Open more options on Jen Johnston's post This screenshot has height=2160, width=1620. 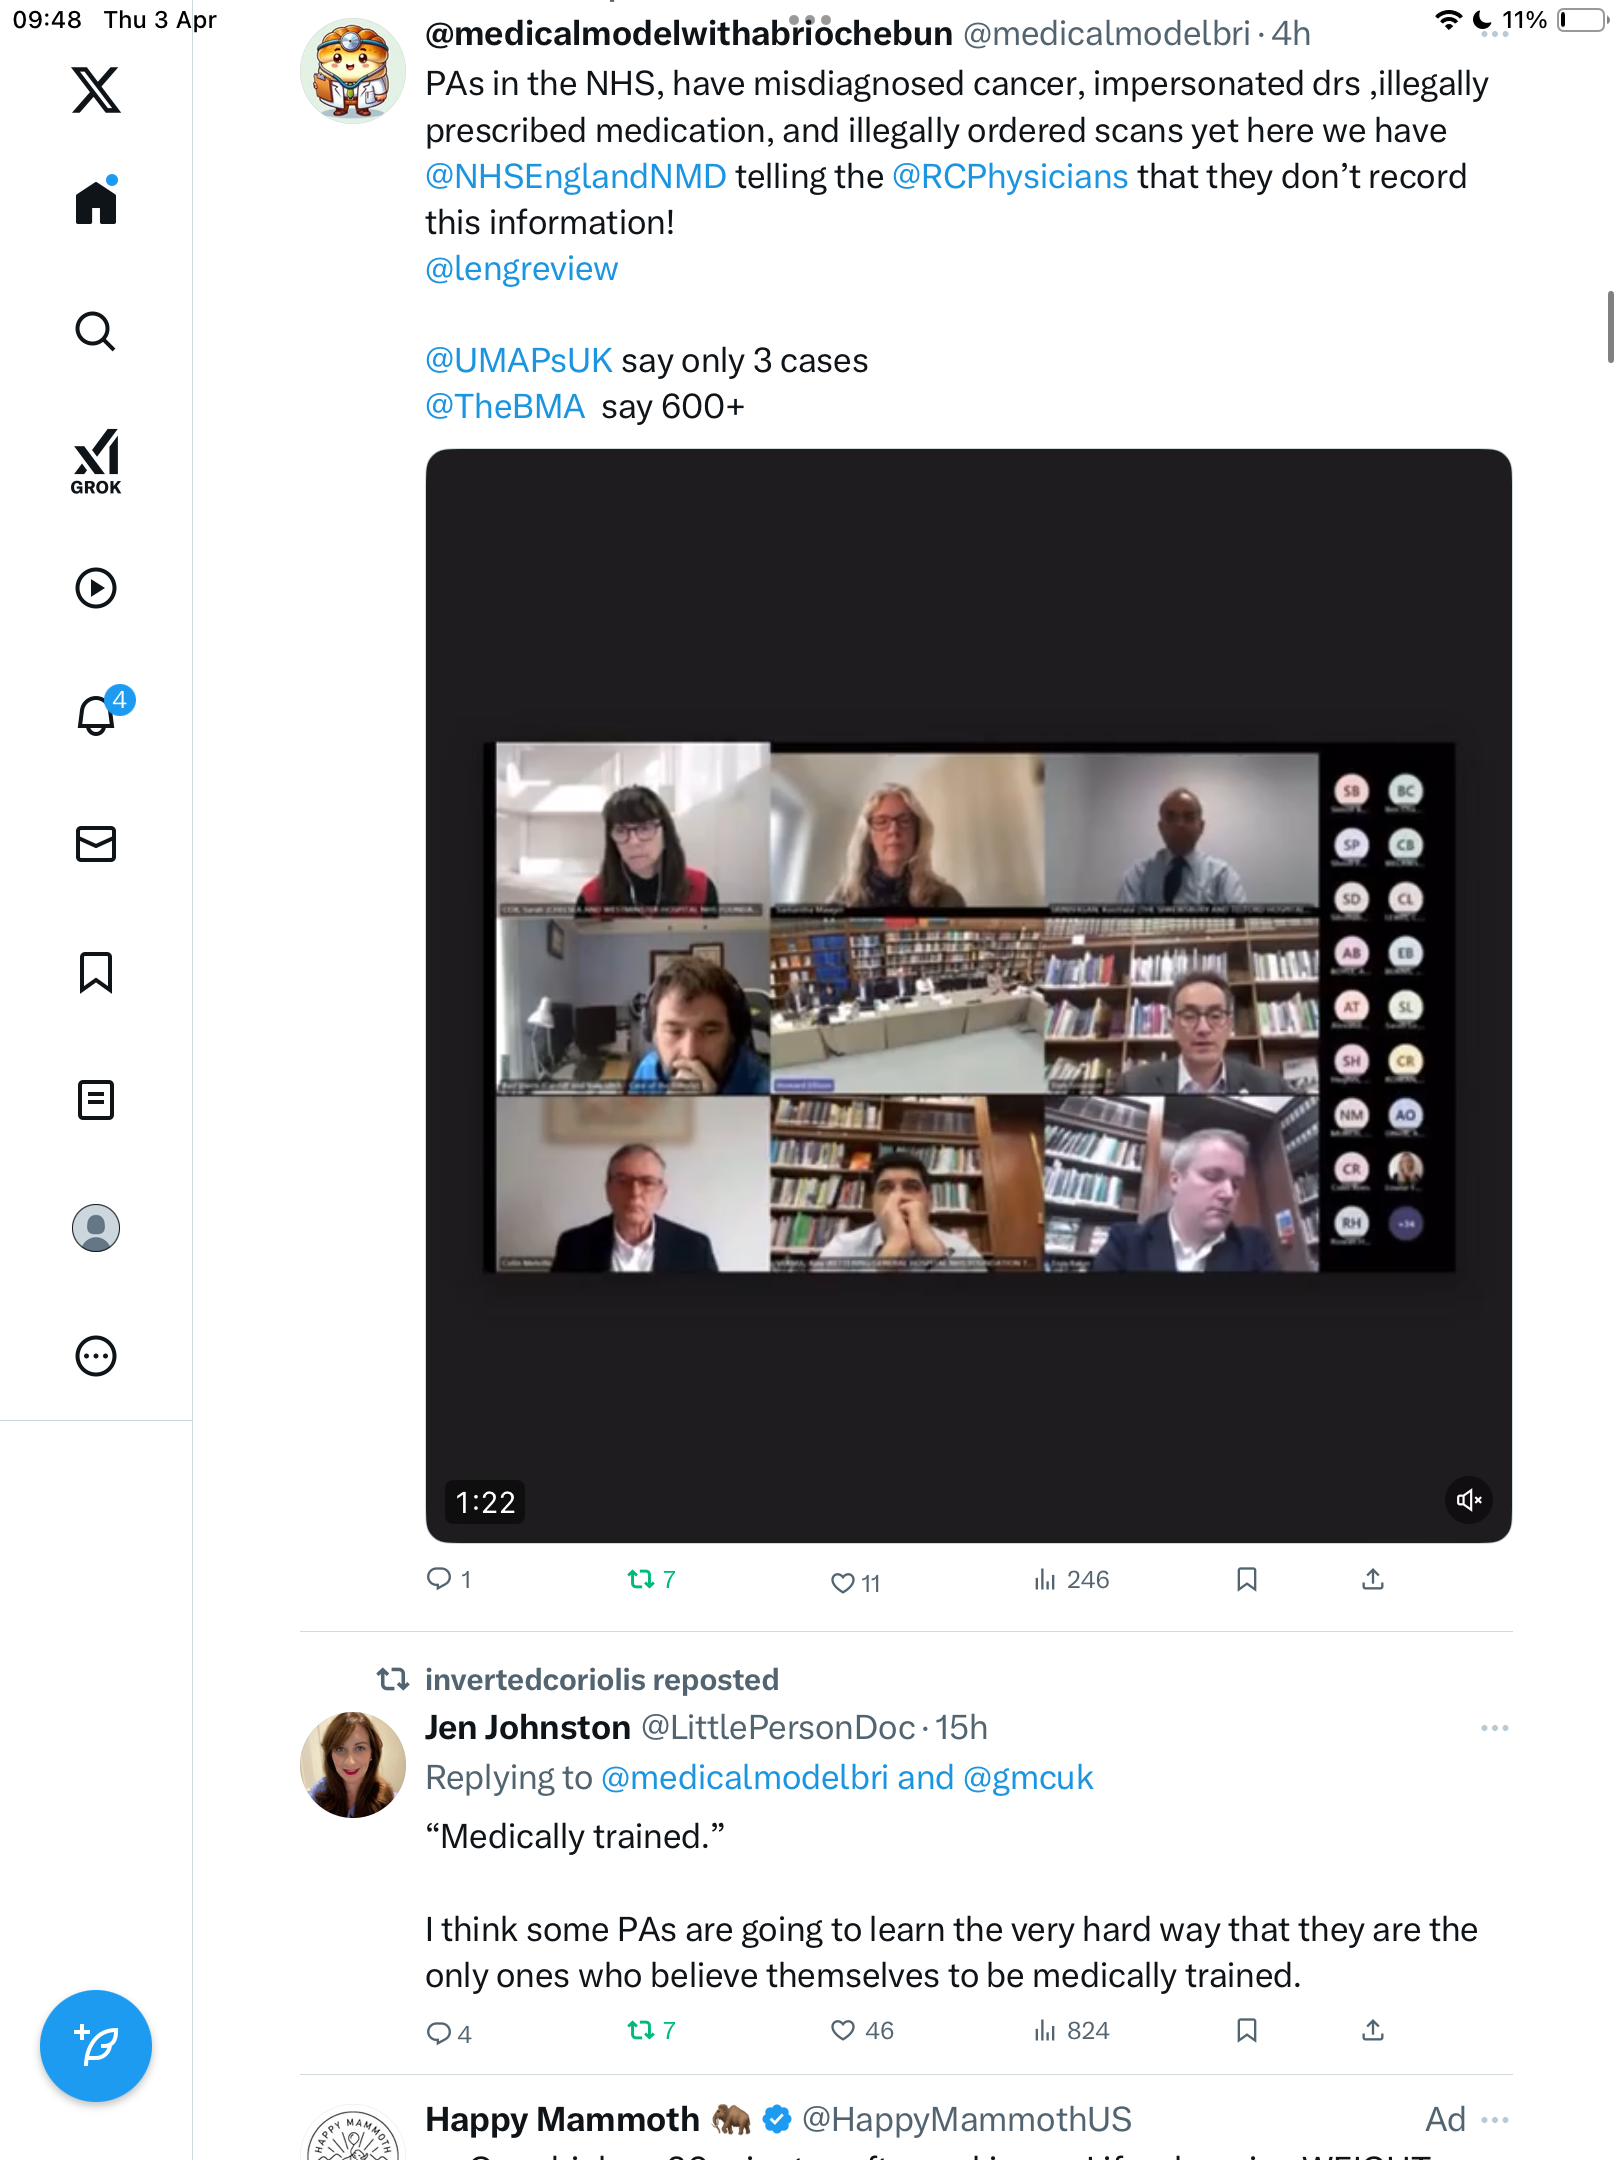tap(1494, 1728)
